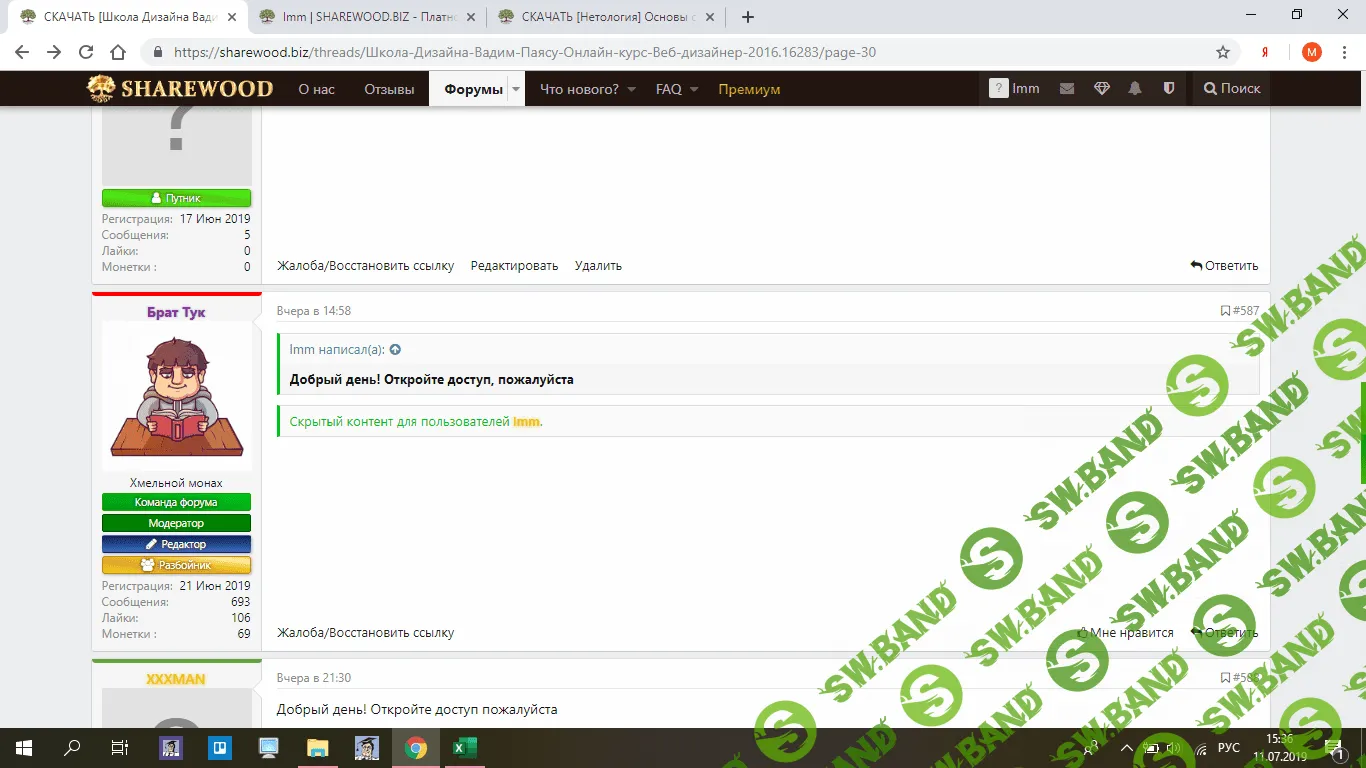Go to the browser home page
This screenshot has height=768, width=1366.
(x=118, y=52)
